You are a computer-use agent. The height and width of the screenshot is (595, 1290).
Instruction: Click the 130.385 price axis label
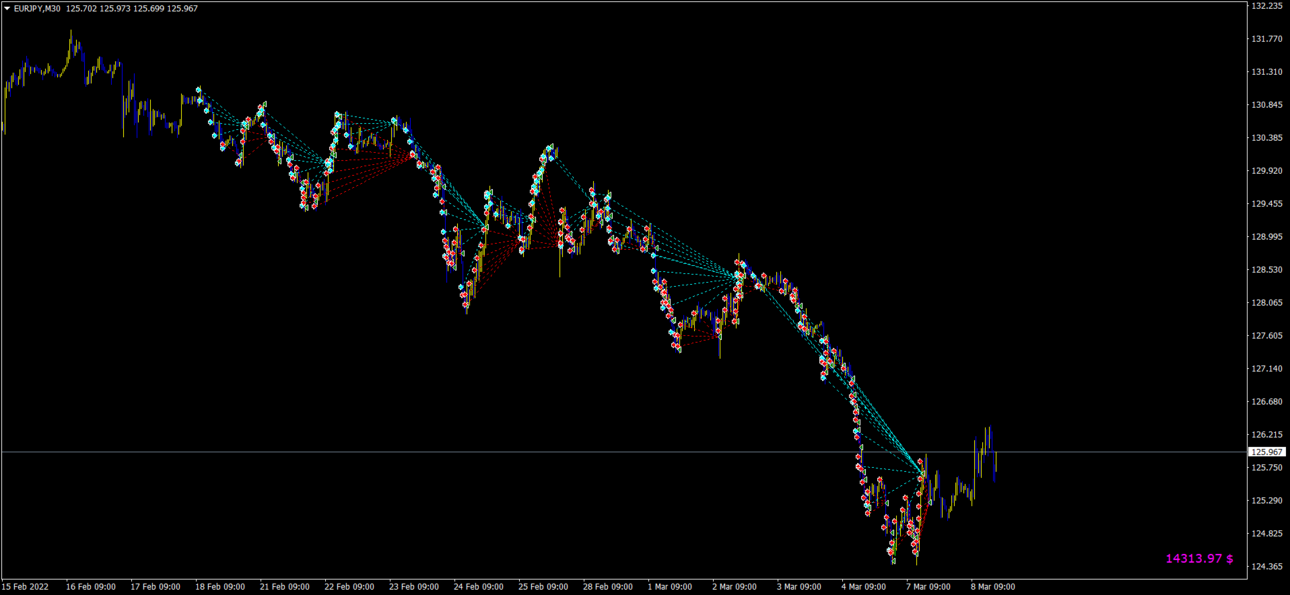point(1267,138)
